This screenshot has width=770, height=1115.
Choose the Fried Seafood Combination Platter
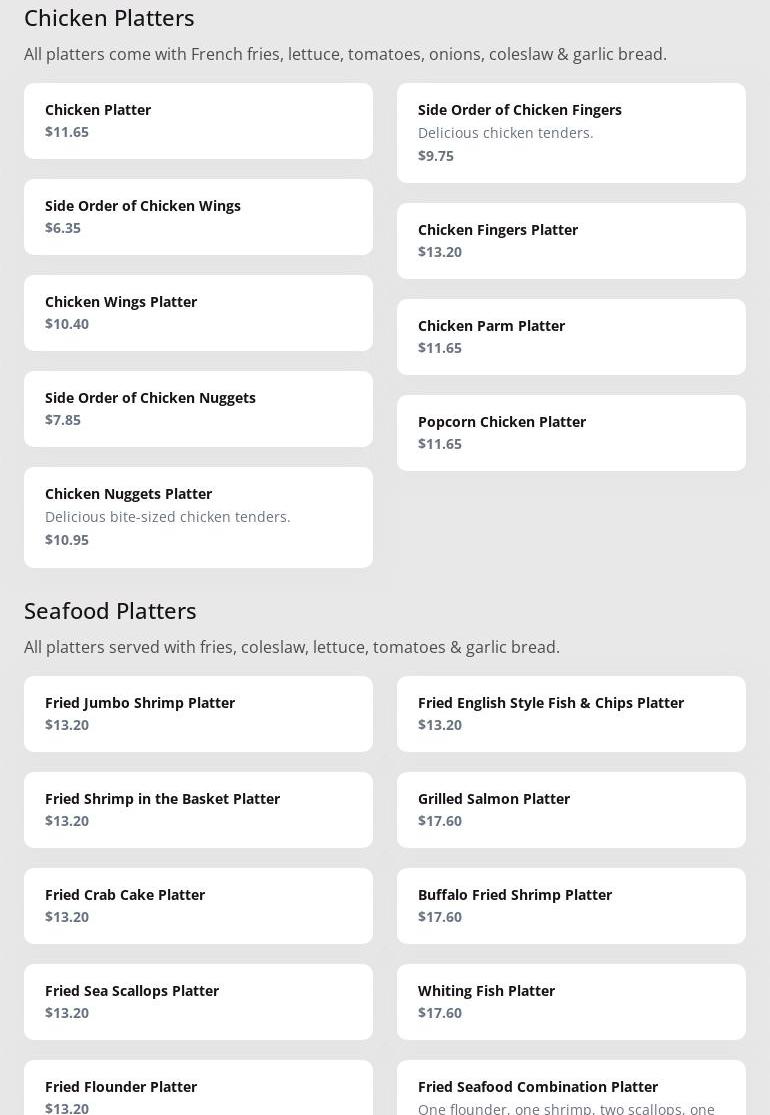(571, 1092)
